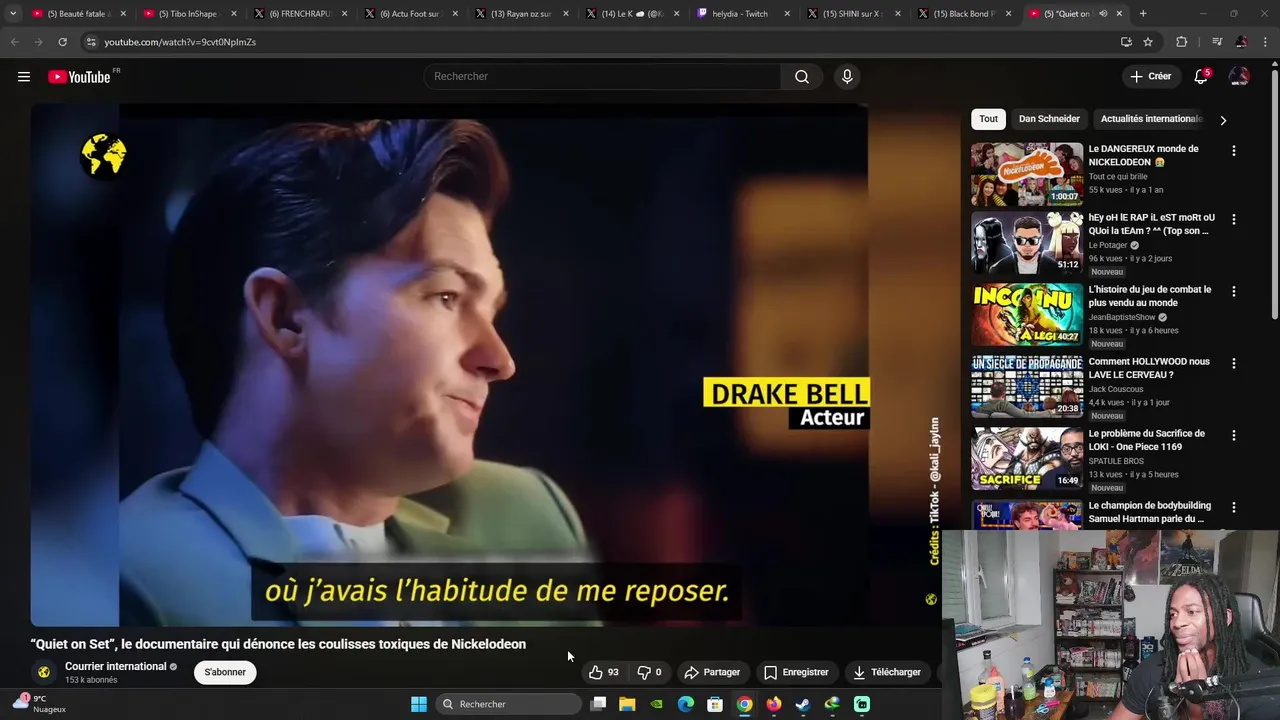Share the video via Partager
Viewport: 1280px width, 720px height.
tap(712, 672)
